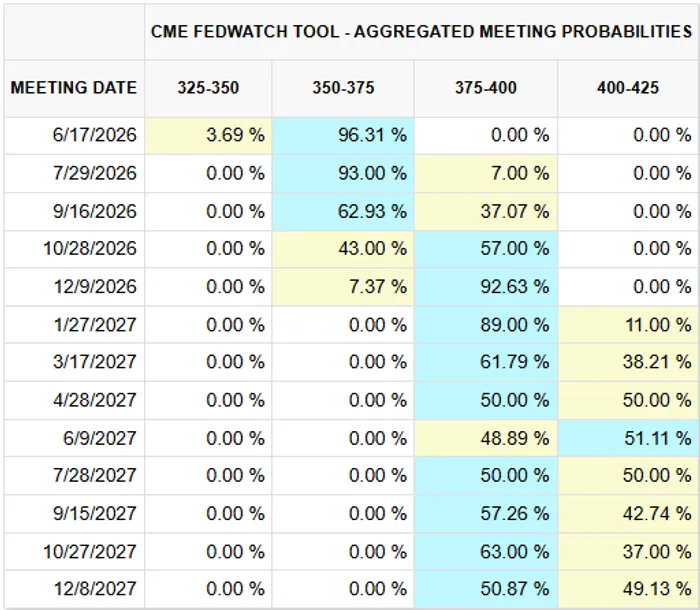Select the 62.93 % probability cell
This screenshot has height=610, width=700.
coord(343,212)
